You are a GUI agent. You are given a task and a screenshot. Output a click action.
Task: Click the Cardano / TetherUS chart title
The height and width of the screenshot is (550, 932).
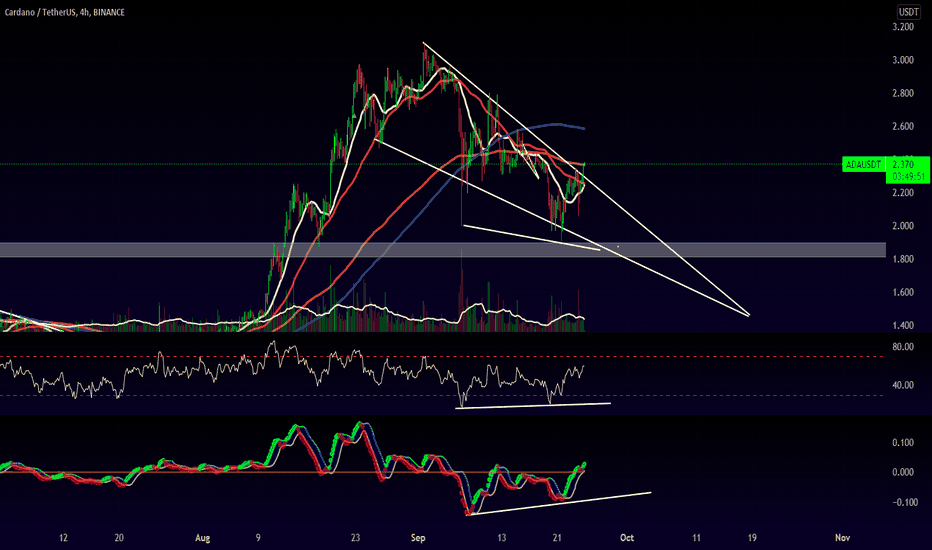tap(64, 12)
